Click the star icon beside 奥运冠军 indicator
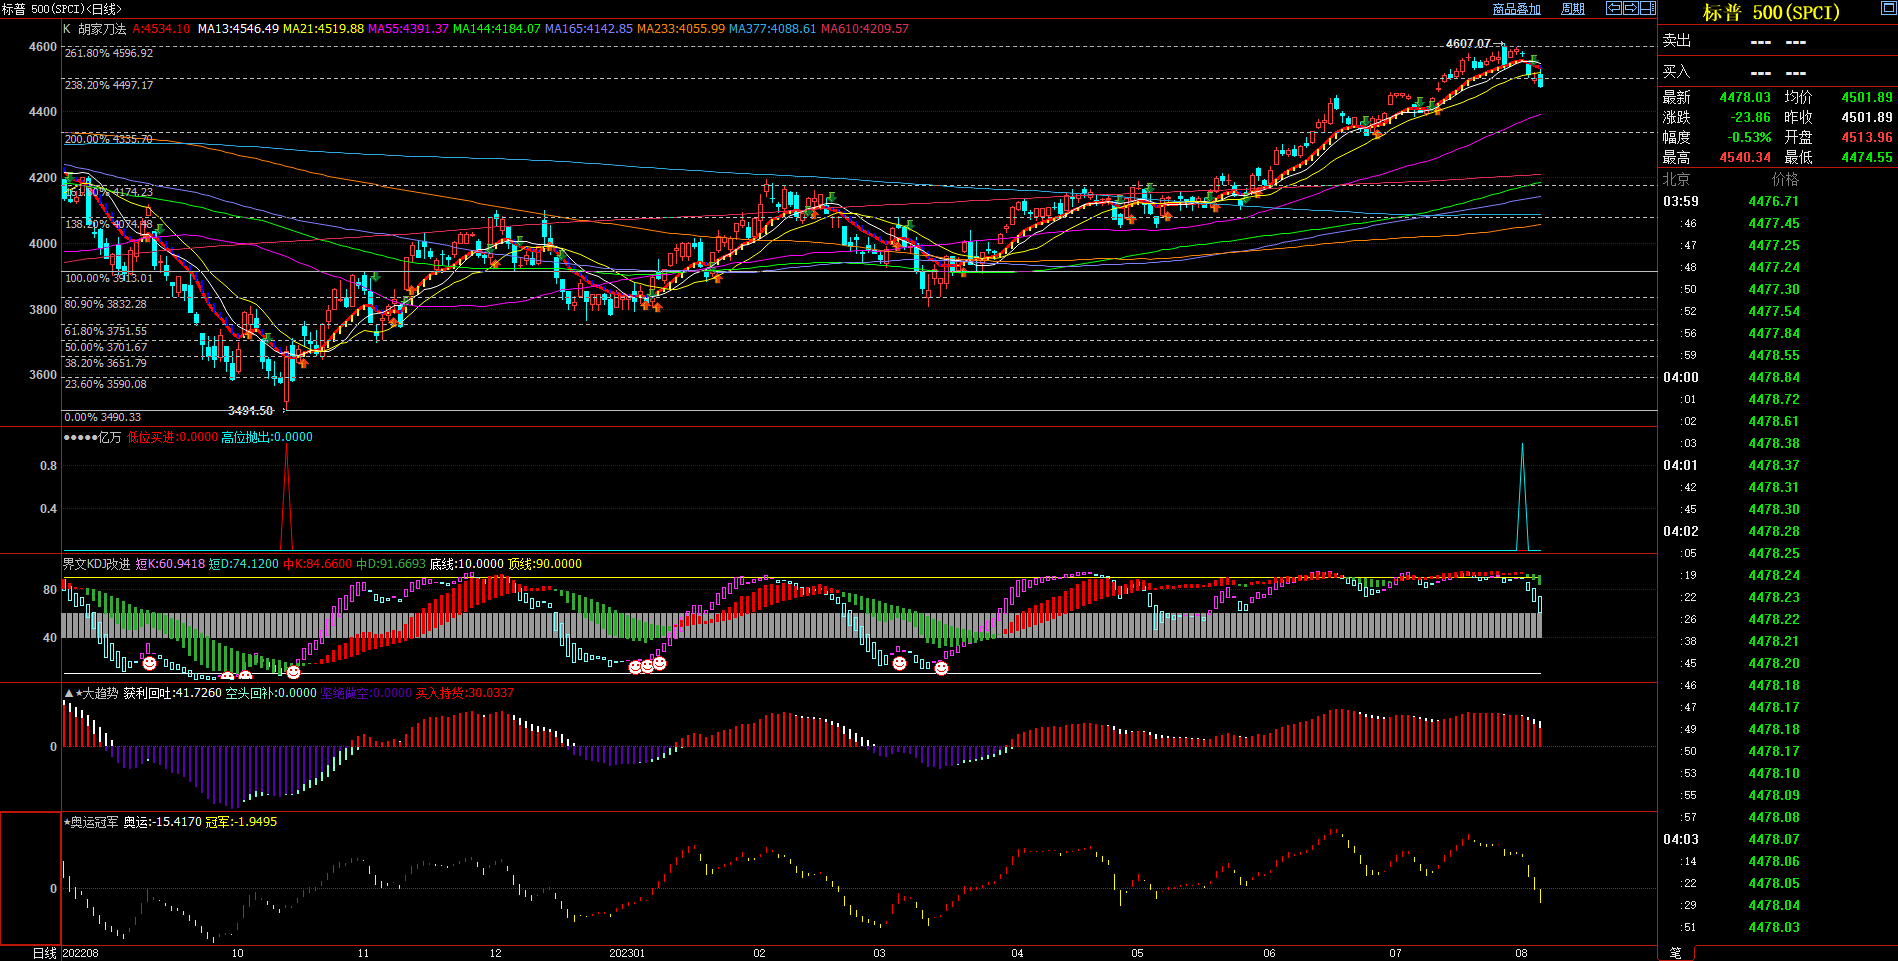 pos(67,822)
